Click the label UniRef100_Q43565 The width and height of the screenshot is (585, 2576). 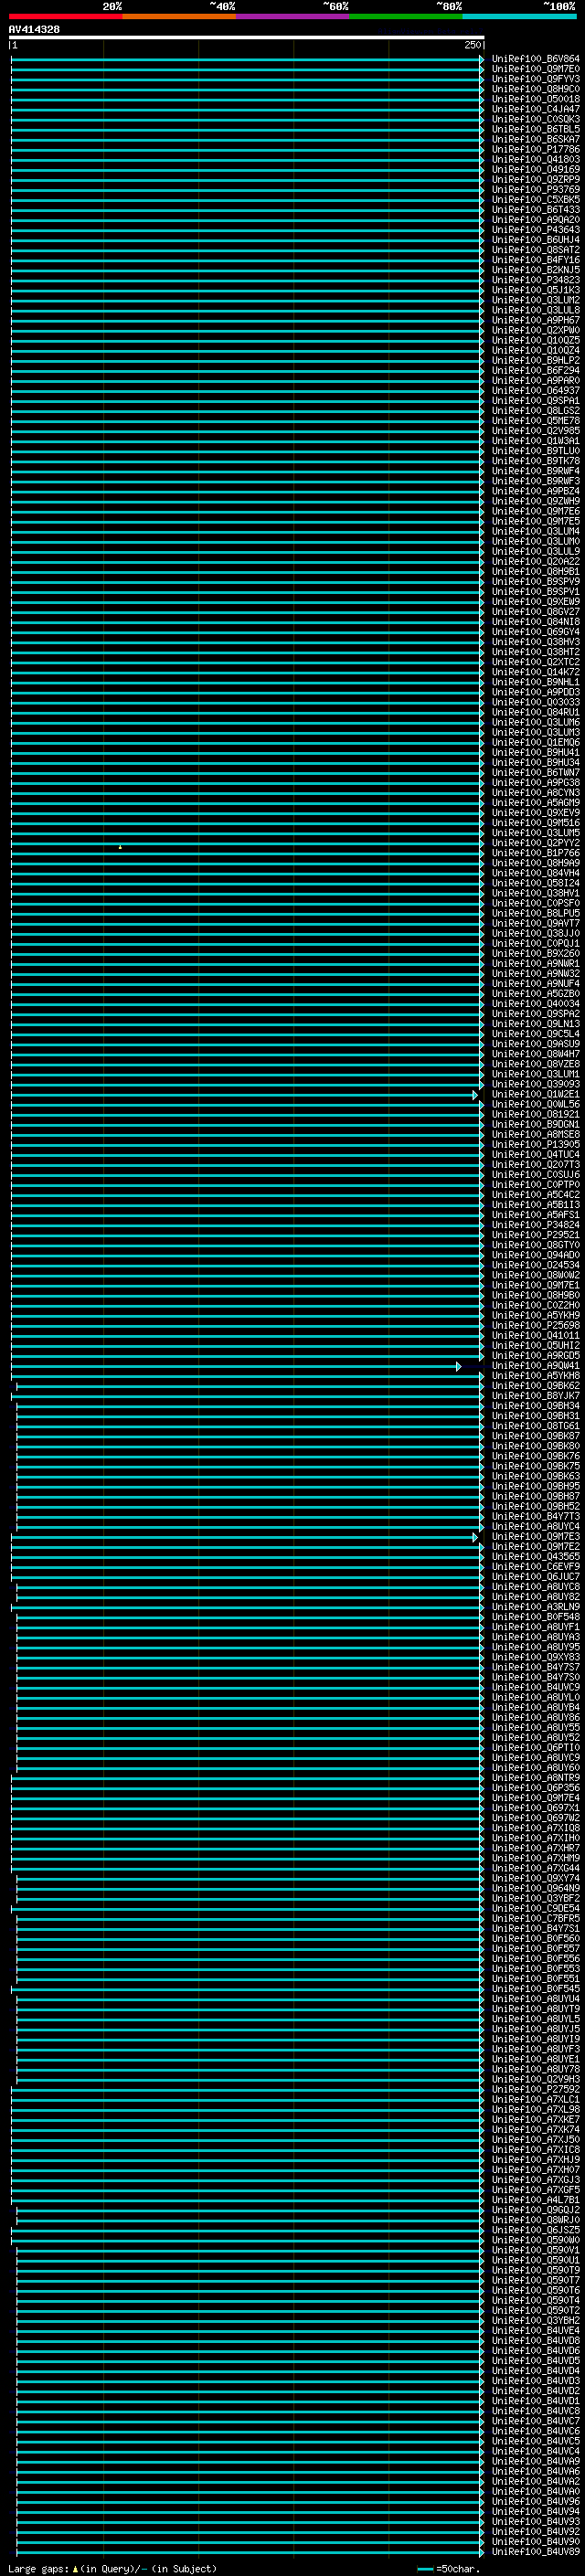click(535, 1557)
